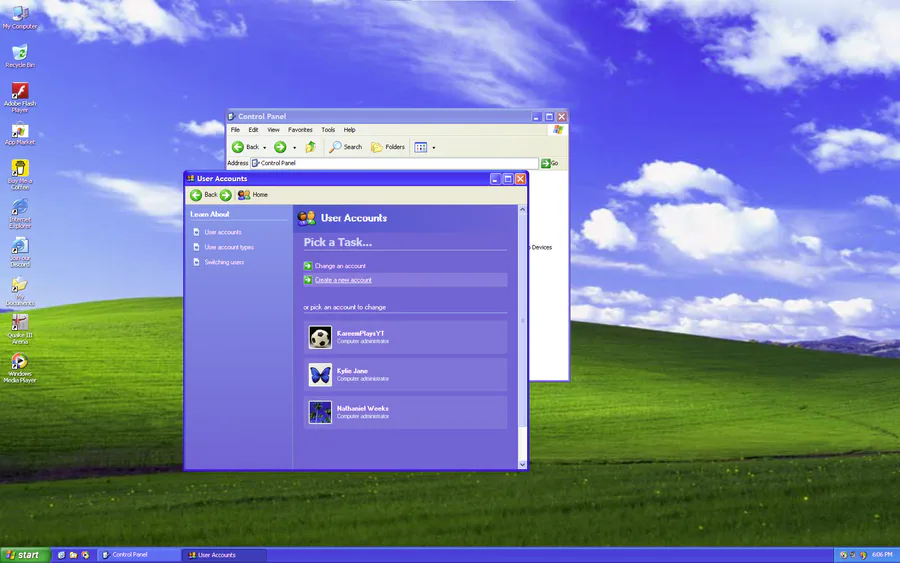Image resolution: width=900 pixels, height=563 pixels.
Task: Click the security shield tray icon
Action: tap(863, 555)
